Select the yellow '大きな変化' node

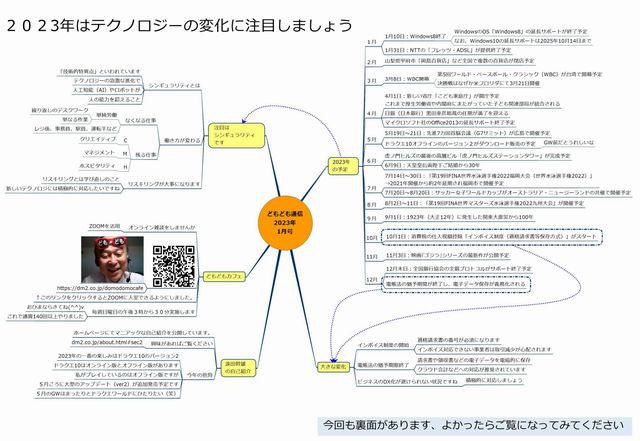pos(334,367)
